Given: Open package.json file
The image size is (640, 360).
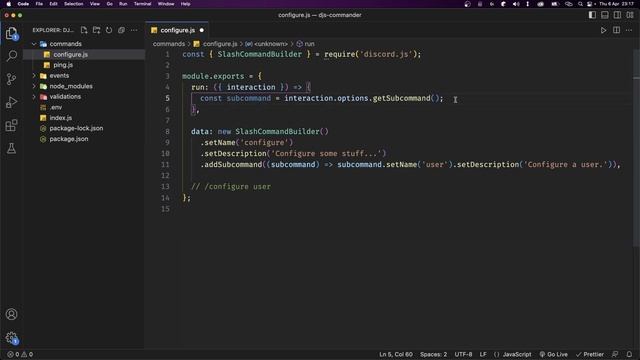Looking at the screenshot, I should pyautogui.click(x=69, y=139).
